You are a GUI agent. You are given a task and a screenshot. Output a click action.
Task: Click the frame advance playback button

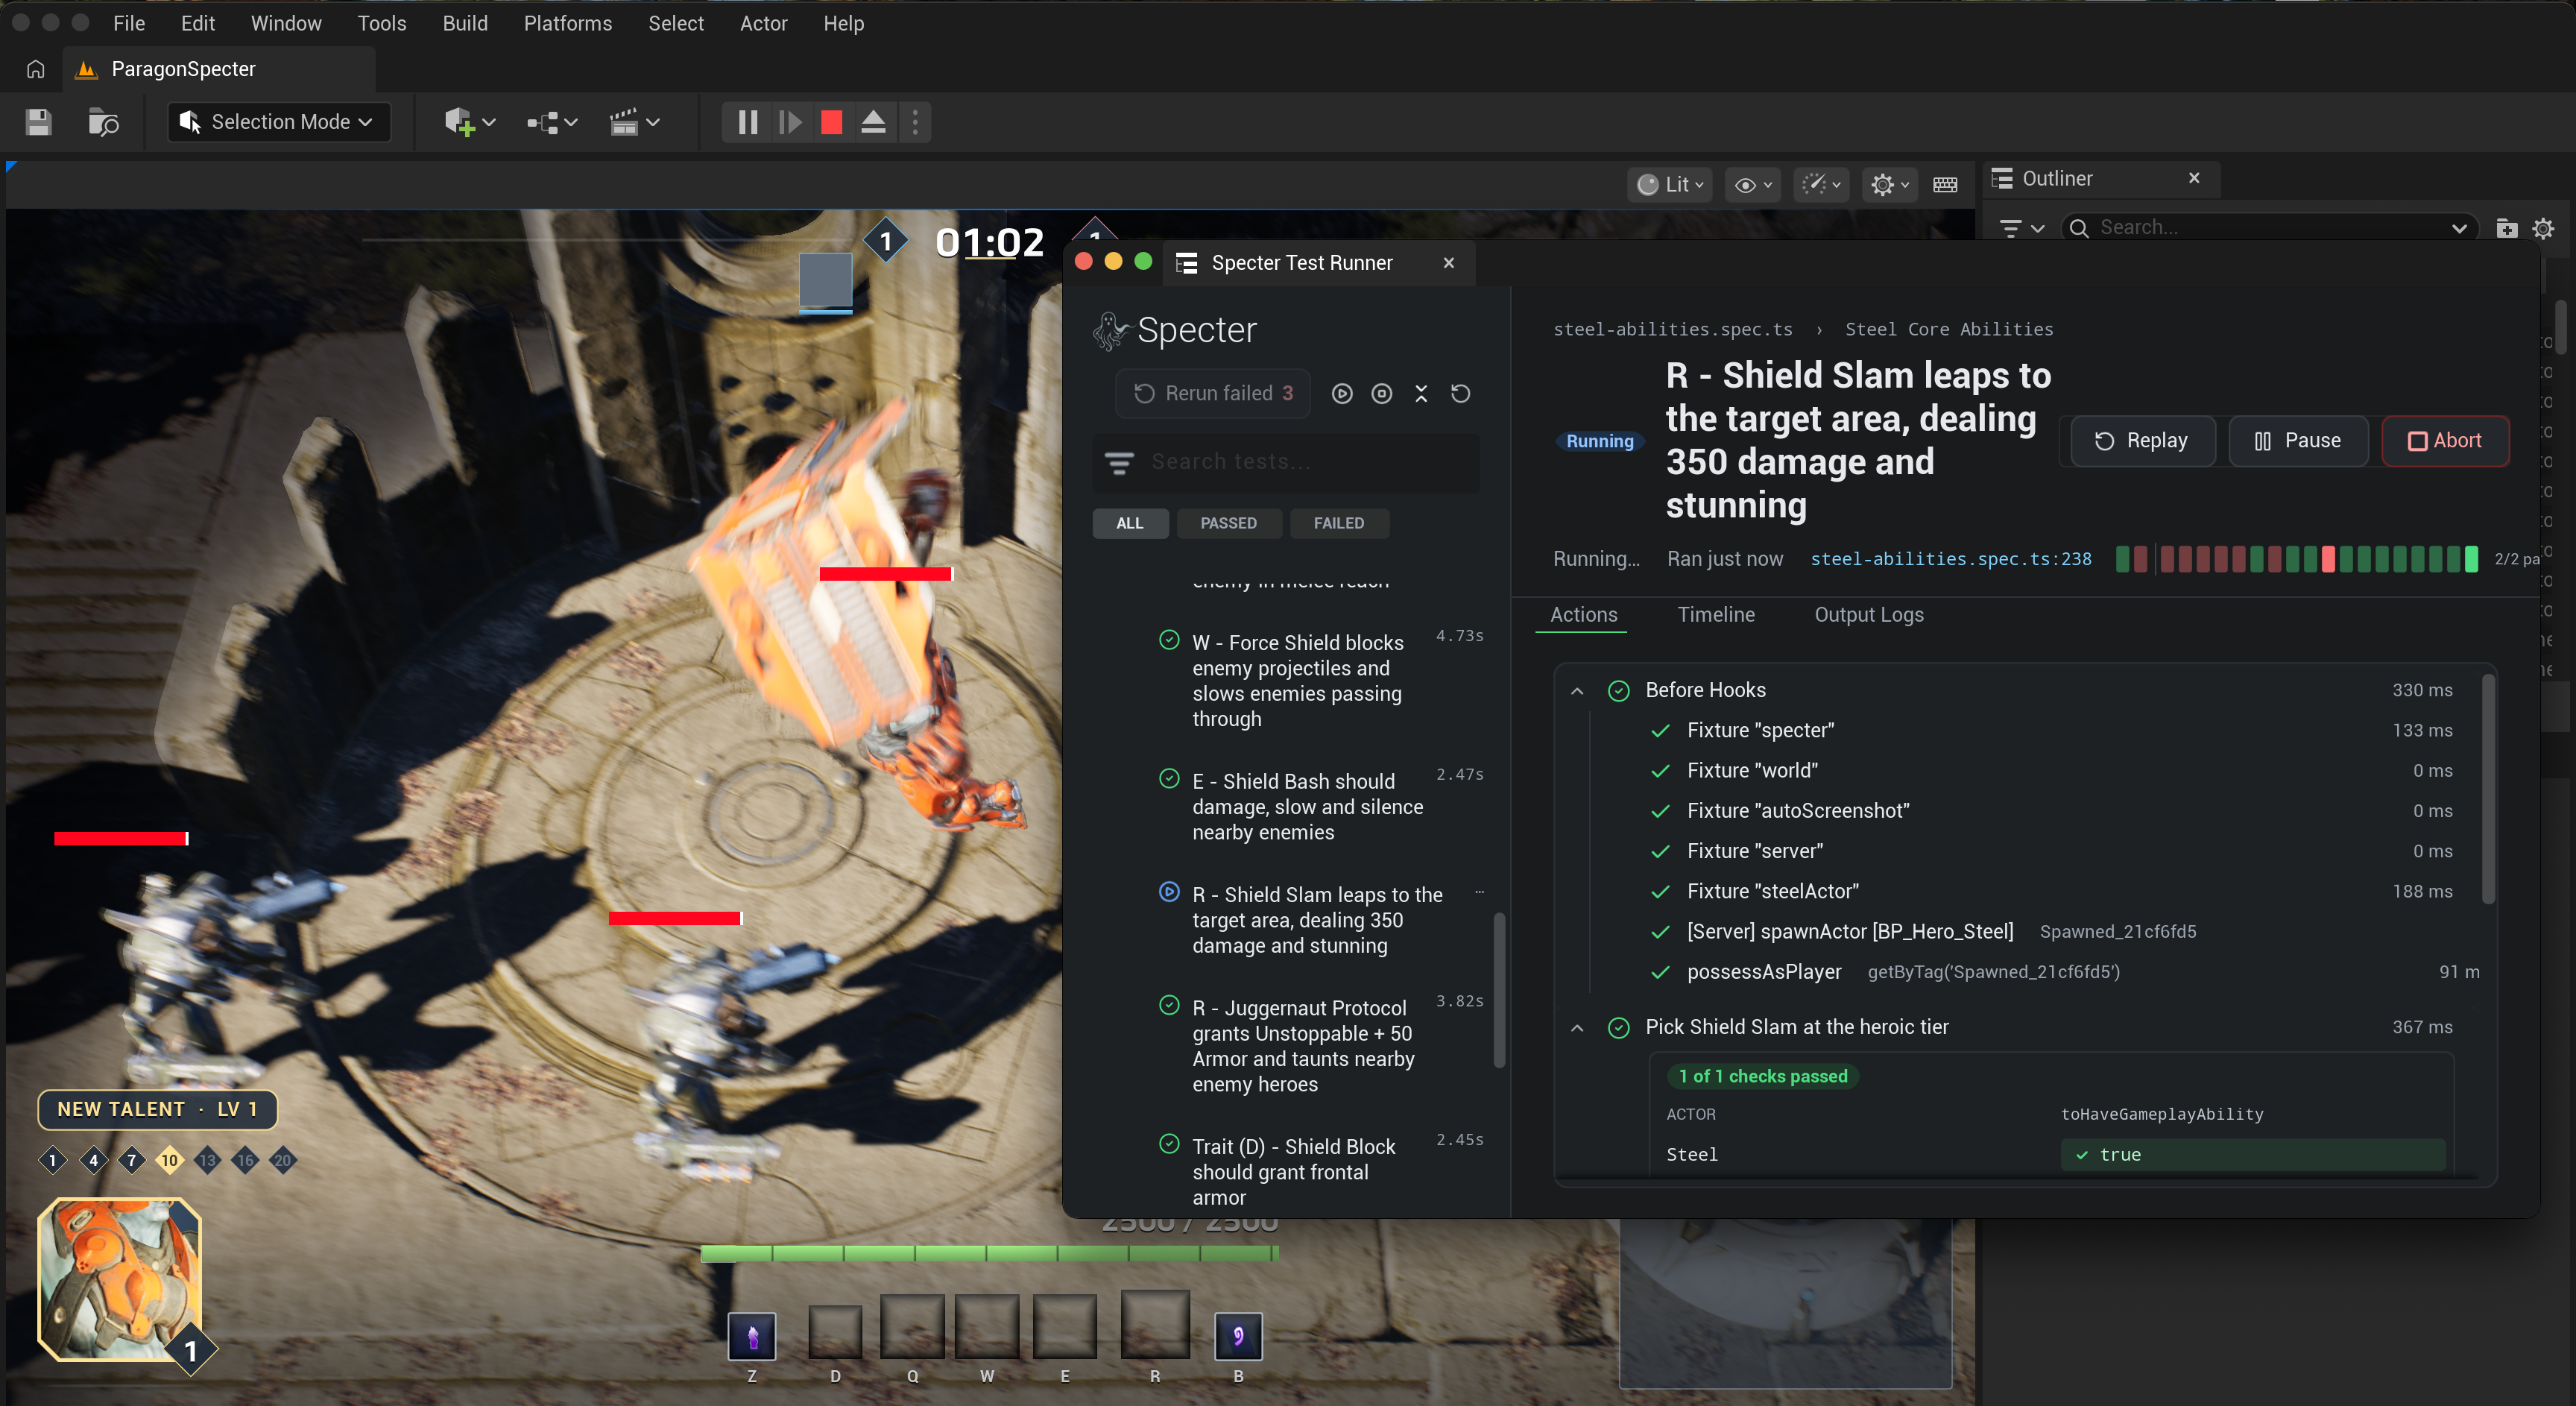coord(790,122)
